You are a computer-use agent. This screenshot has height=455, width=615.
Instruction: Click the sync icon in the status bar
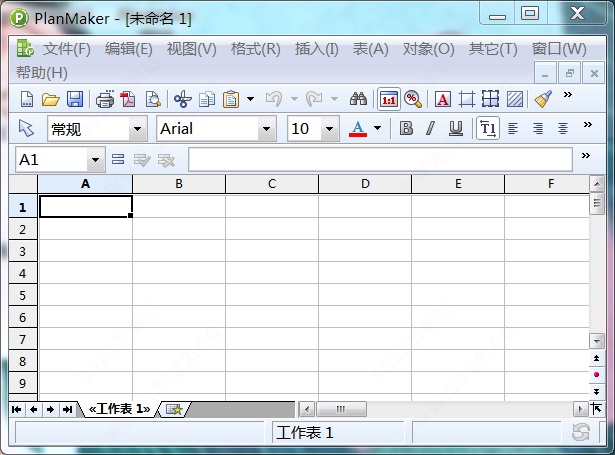click(x=581, y=433)
